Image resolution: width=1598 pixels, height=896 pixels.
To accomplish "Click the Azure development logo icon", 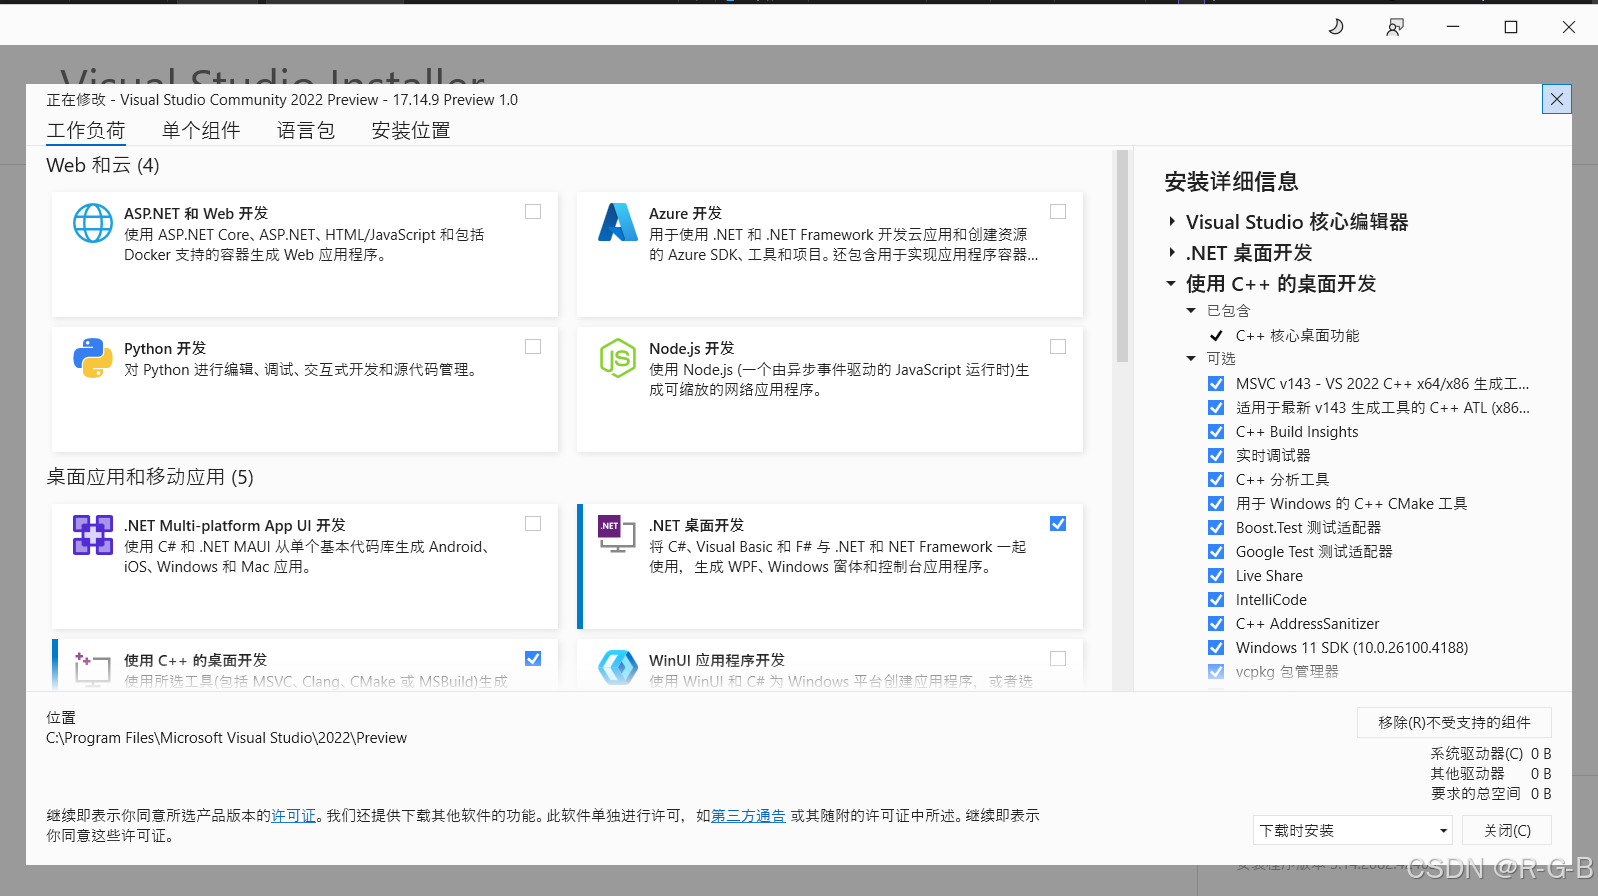I will [618, 222].
